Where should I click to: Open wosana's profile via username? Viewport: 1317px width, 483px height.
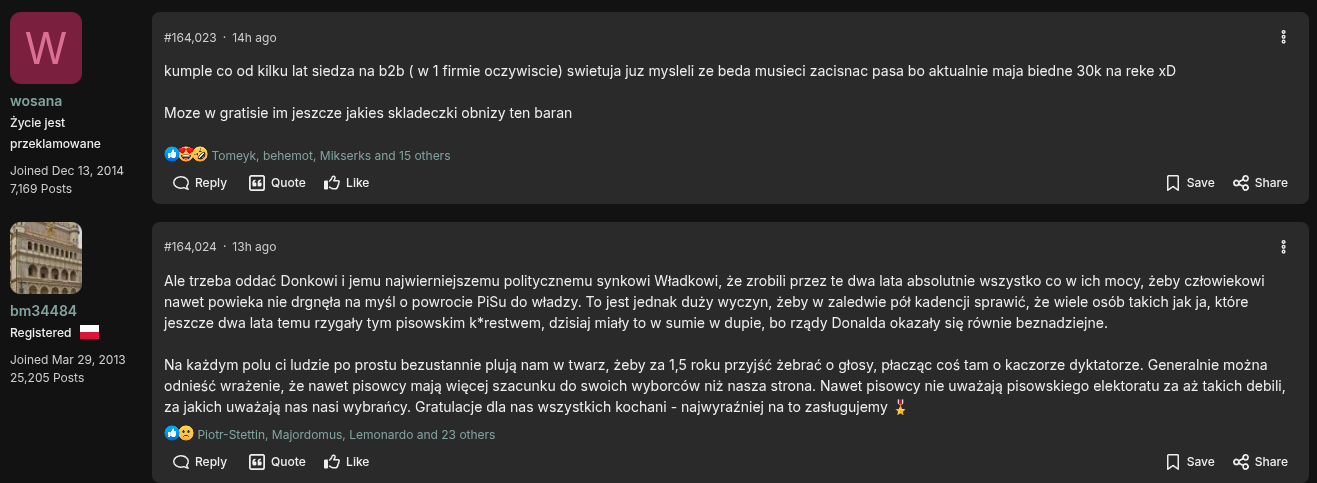click(36, 101)
